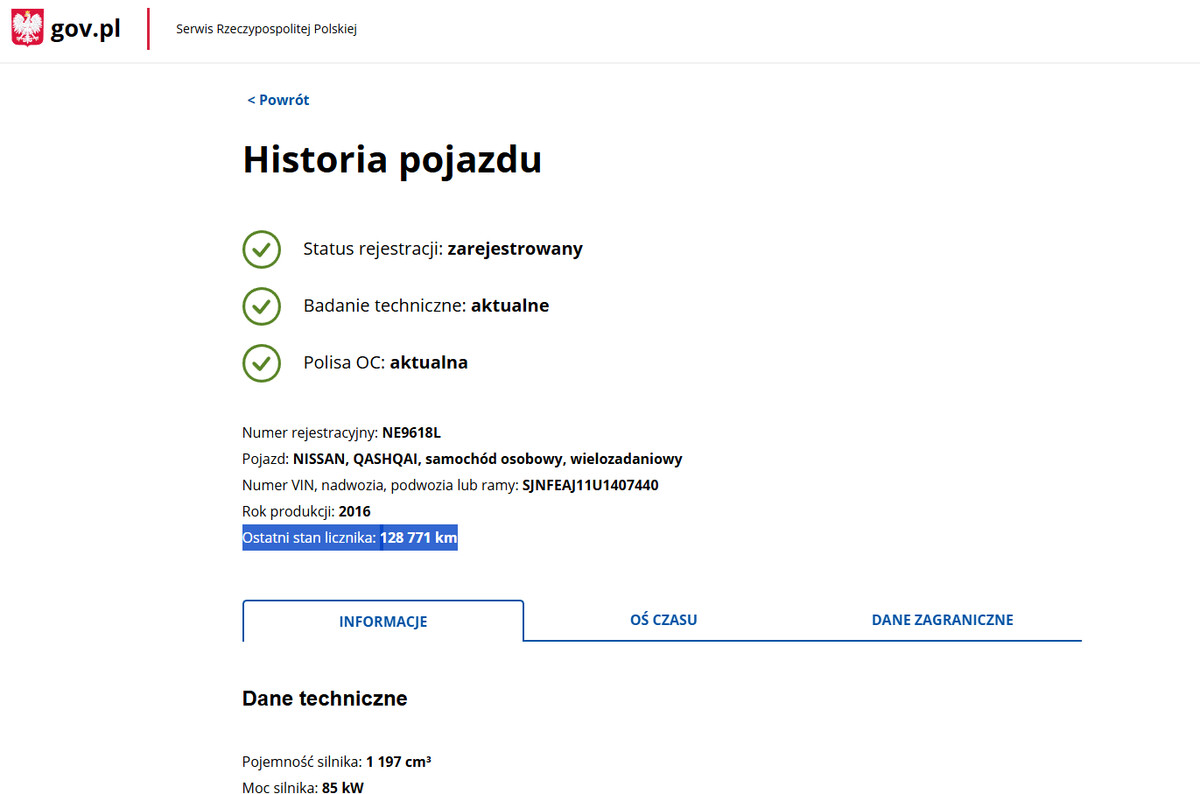Click the green checkmark beside Polisa OC
Viewport: 1200px width, 794px height.
tap(261, 363)
